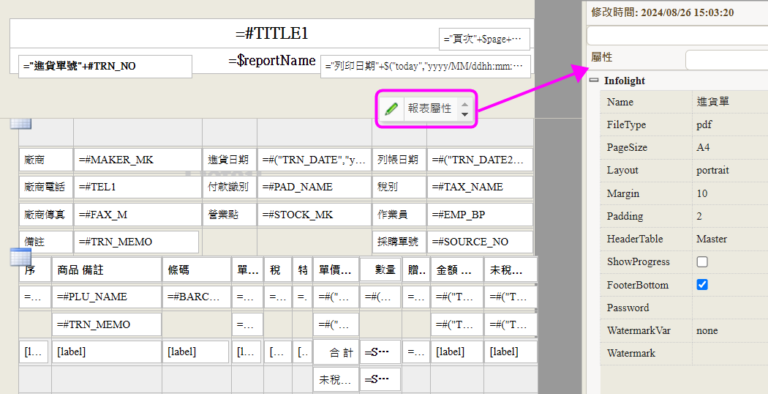
Task: Click the =#PLU_NAME detail cell
Action: [x=106, y=297]
